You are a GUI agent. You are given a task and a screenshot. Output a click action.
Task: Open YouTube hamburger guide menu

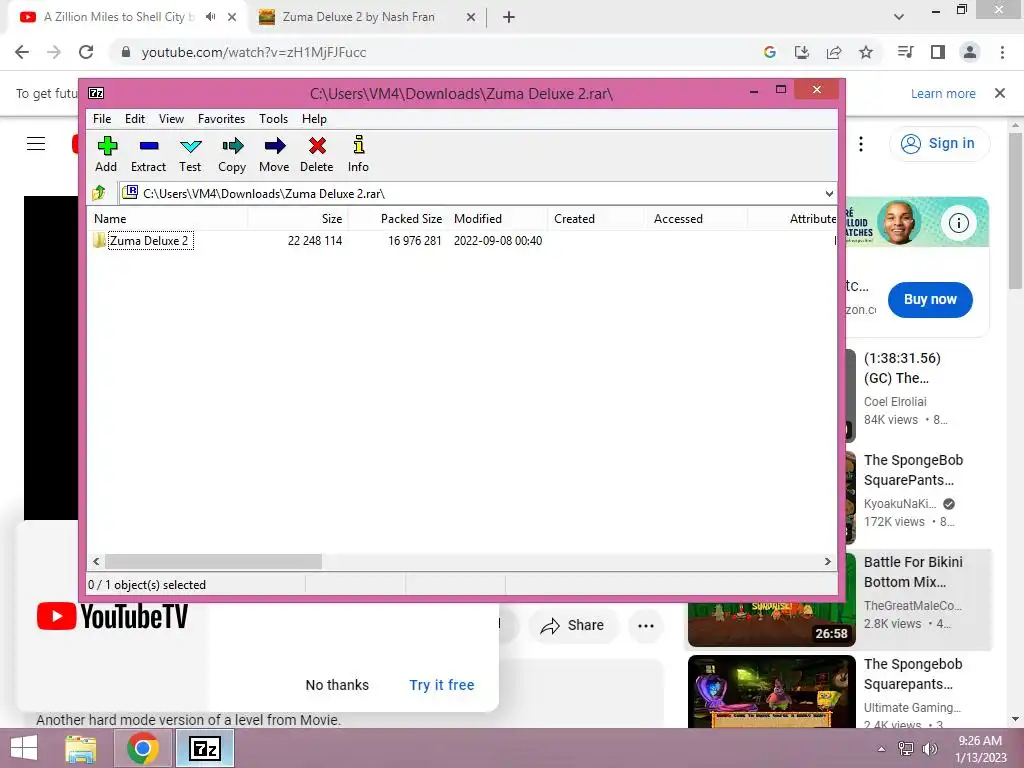point(36,144)
